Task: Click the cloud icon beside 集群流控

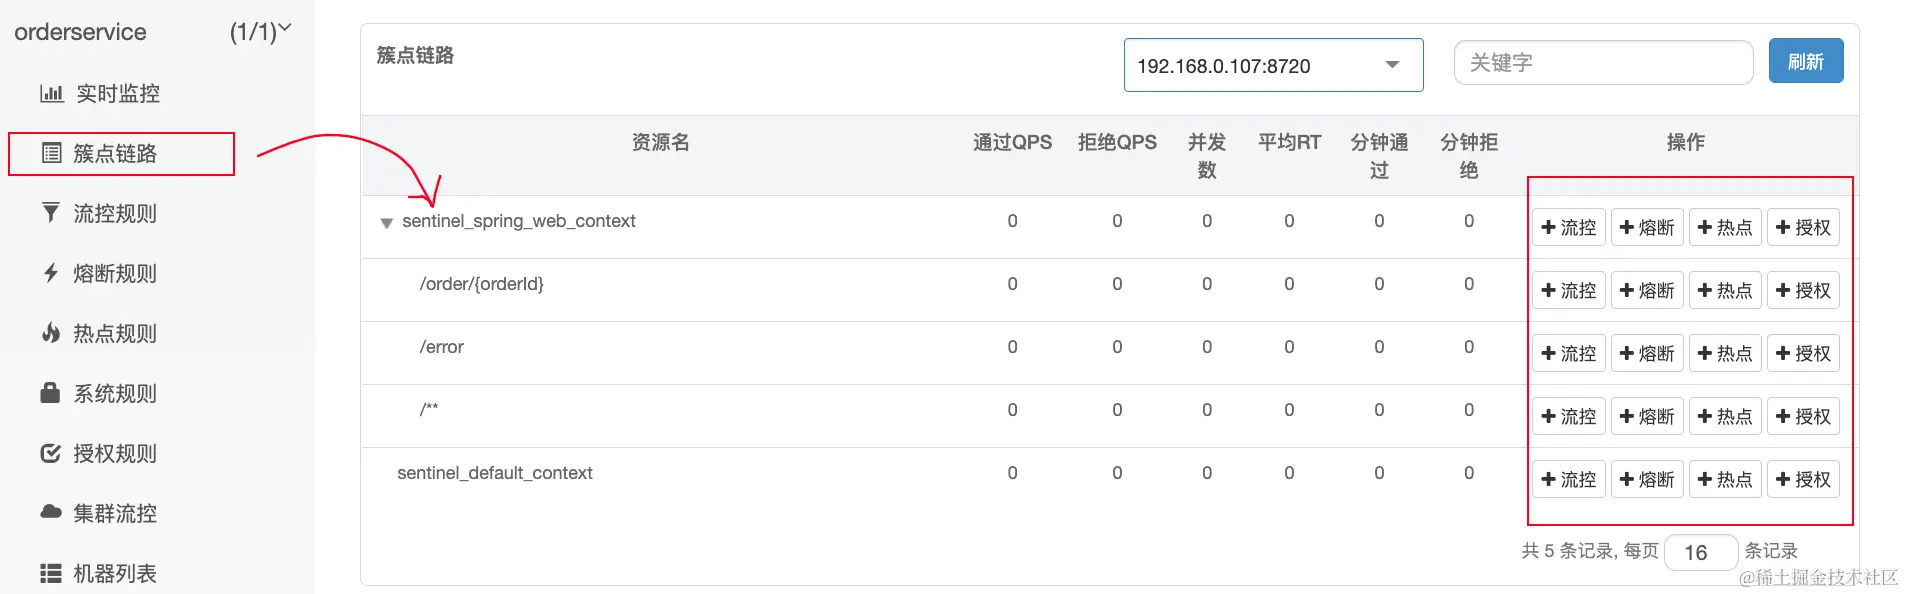Action: click(51, 512)
